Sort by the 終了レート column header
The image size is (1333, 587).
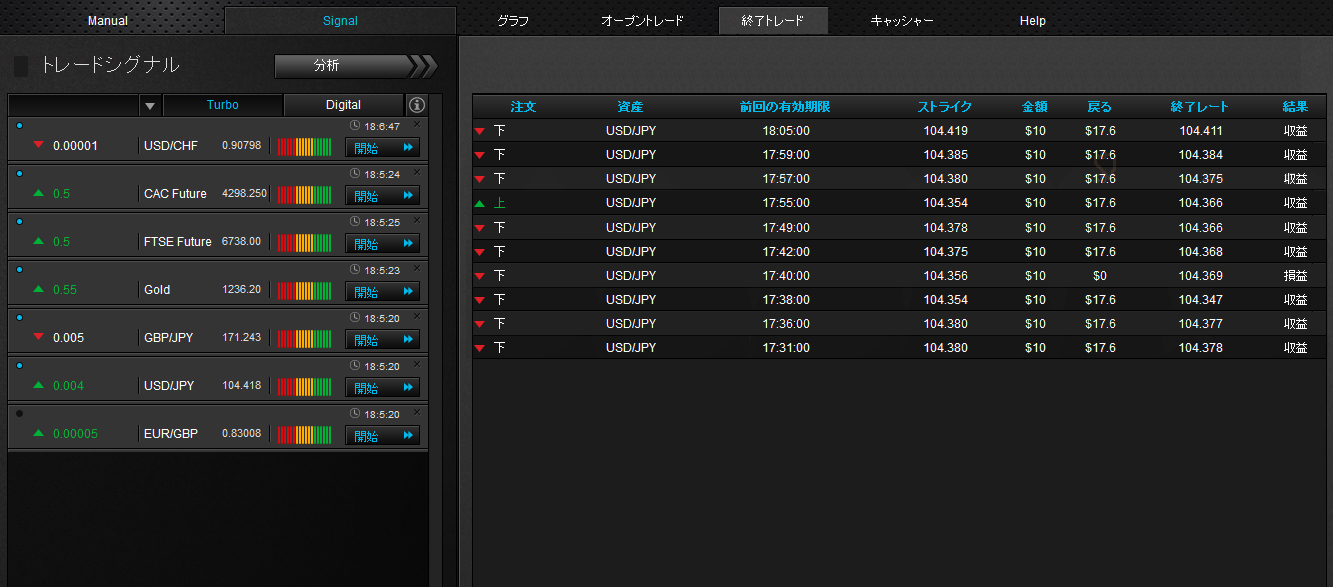tap(1200, 107)
